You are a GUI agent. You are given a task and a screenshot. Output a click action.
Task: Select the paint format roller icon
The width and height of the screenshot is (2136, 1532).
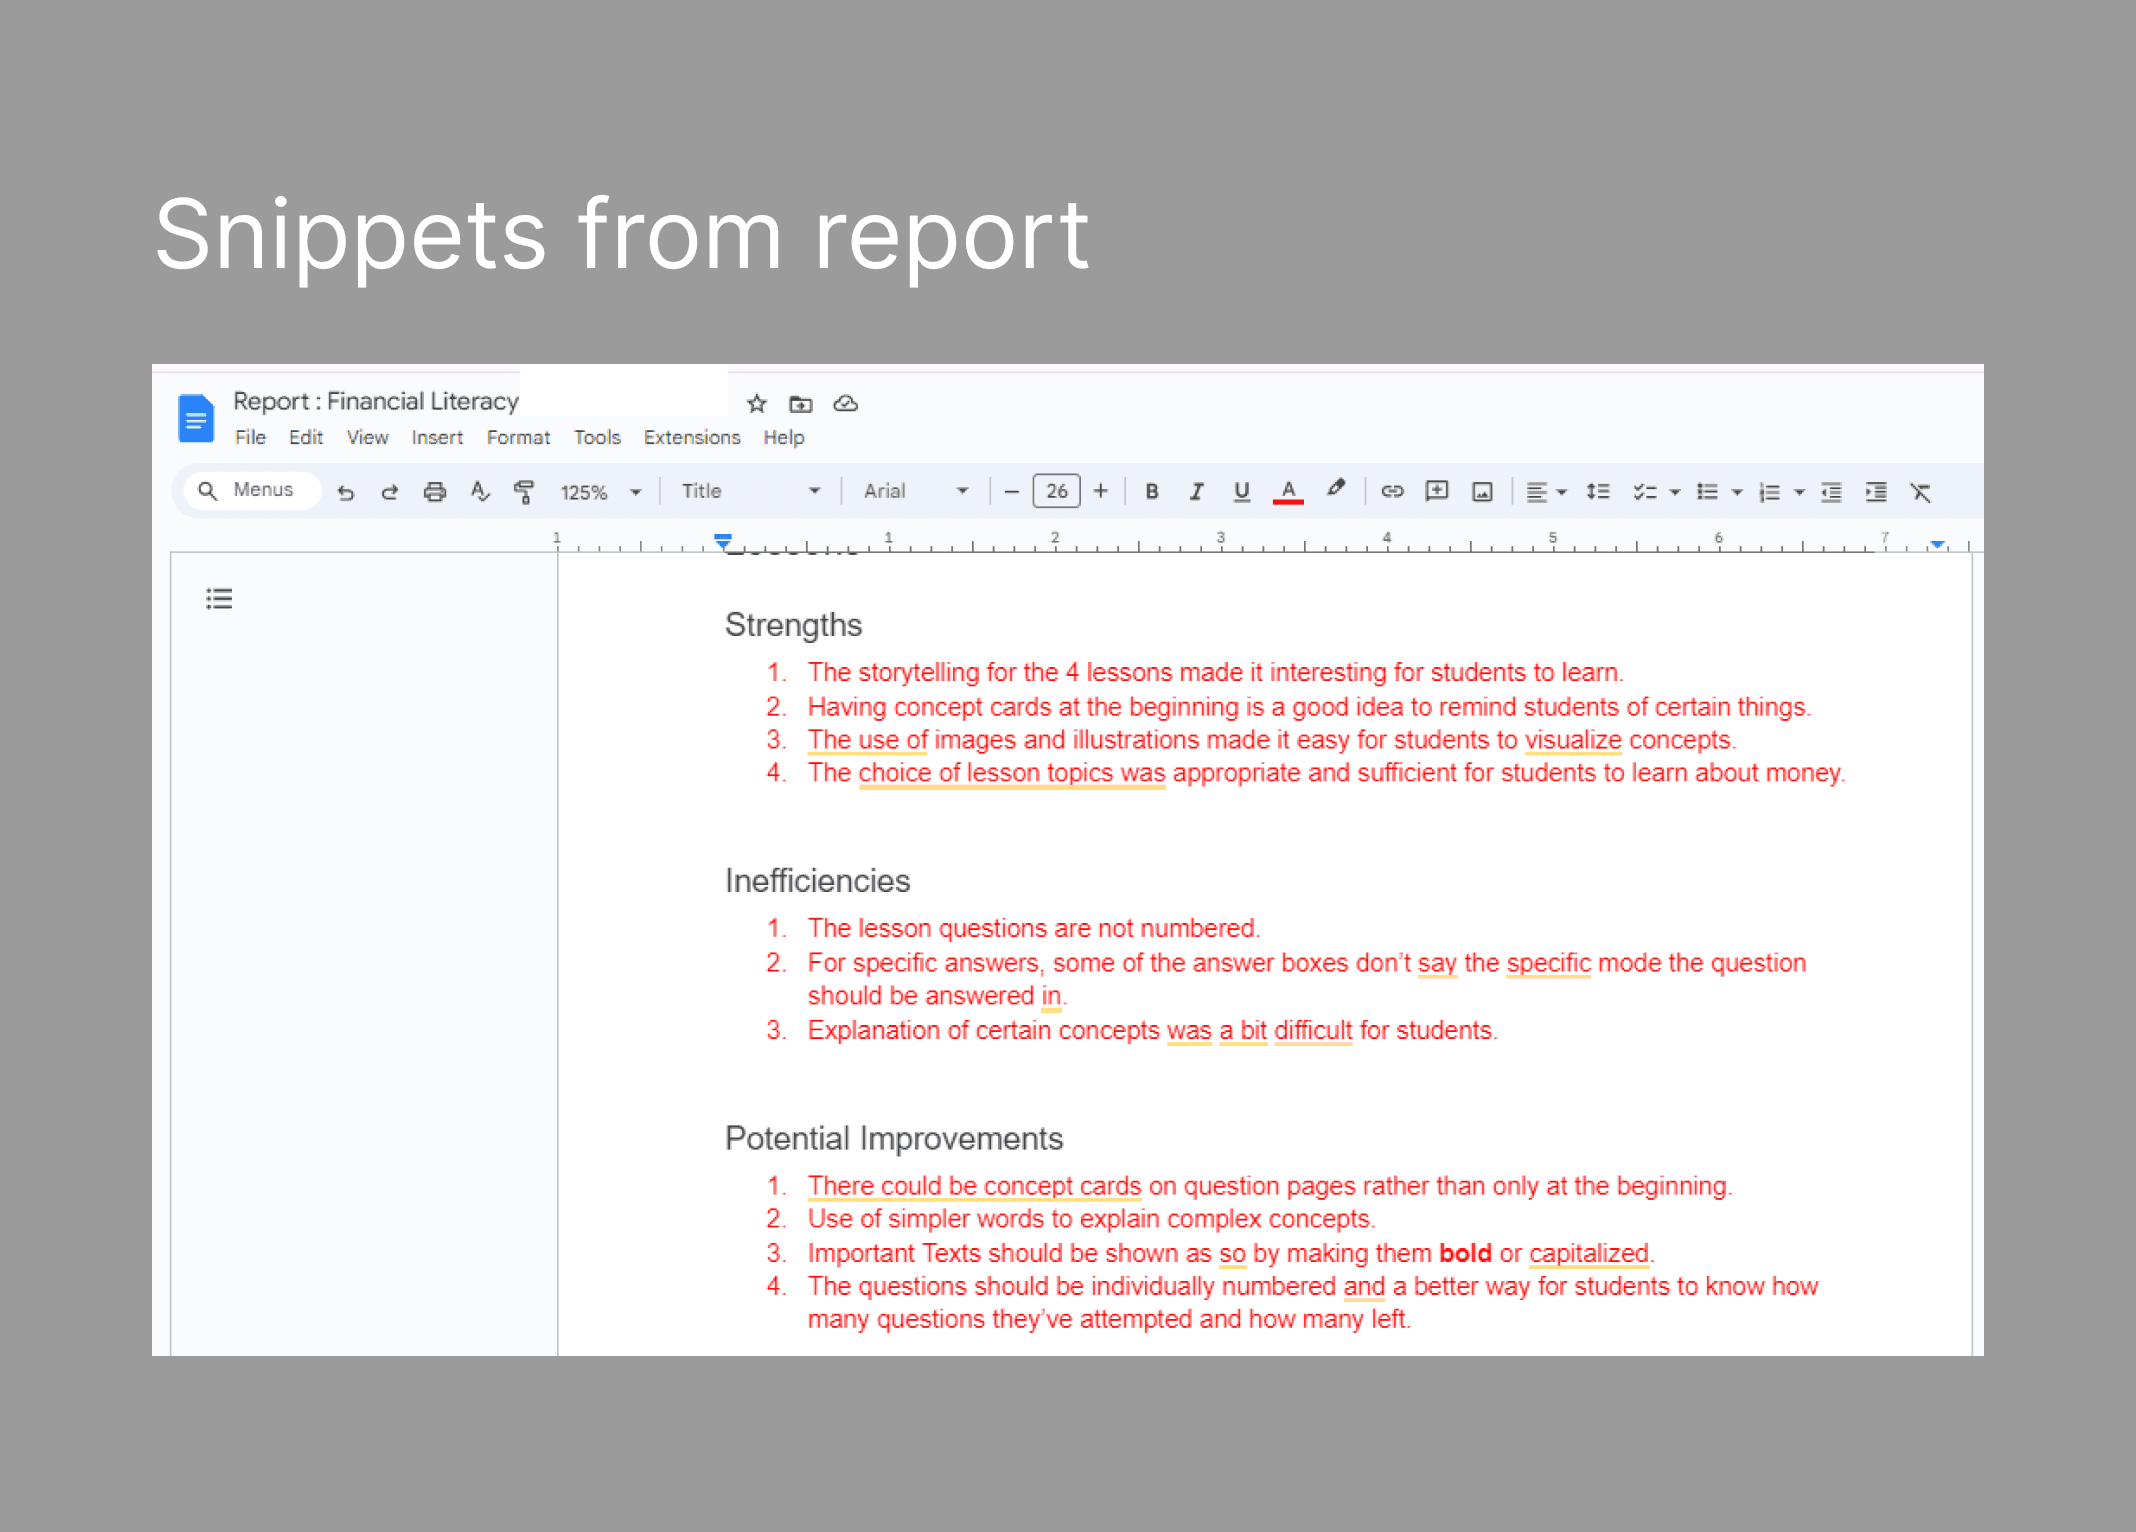pos(523,492)
